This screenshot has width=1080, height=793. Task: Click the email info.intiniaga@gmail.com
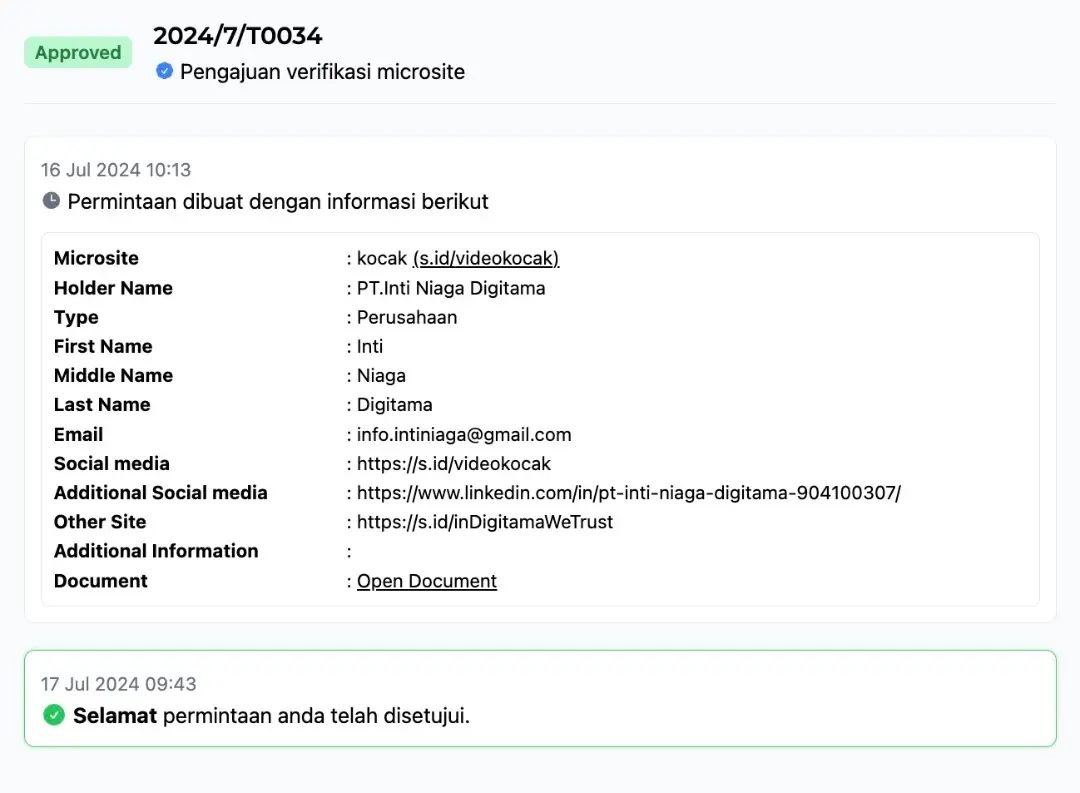(464, 434)
